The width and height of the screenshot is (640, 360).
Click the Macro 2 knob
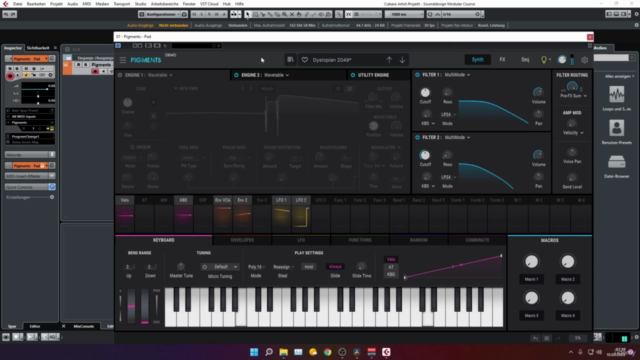click(x=567, y=262)
